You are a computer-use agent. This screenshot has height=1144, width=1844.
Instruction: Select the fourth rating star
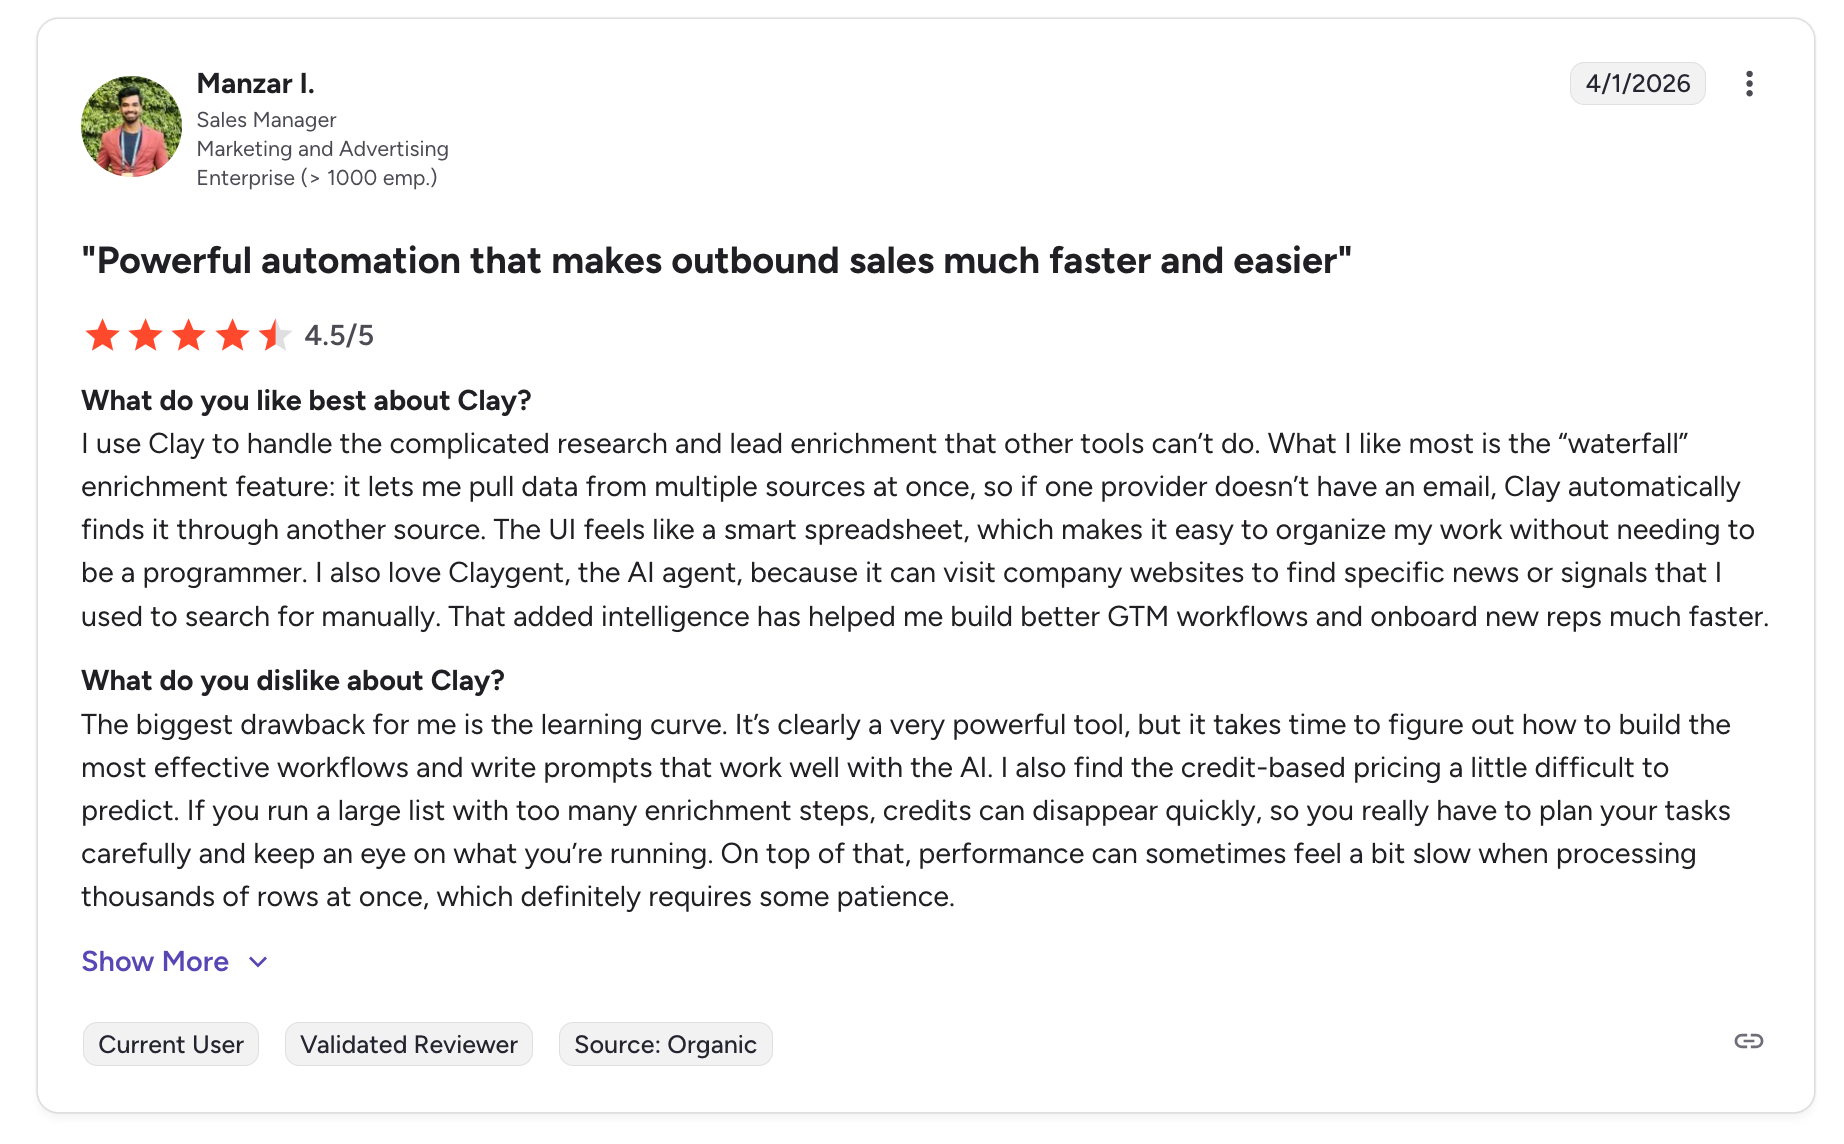tap(230, 335)
